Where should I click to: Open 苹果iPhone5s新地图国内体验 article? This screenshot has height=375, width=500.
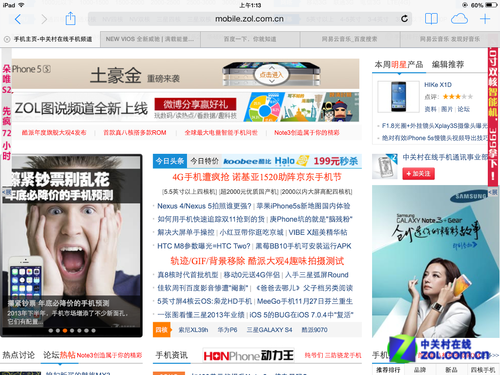click(303, 206)
